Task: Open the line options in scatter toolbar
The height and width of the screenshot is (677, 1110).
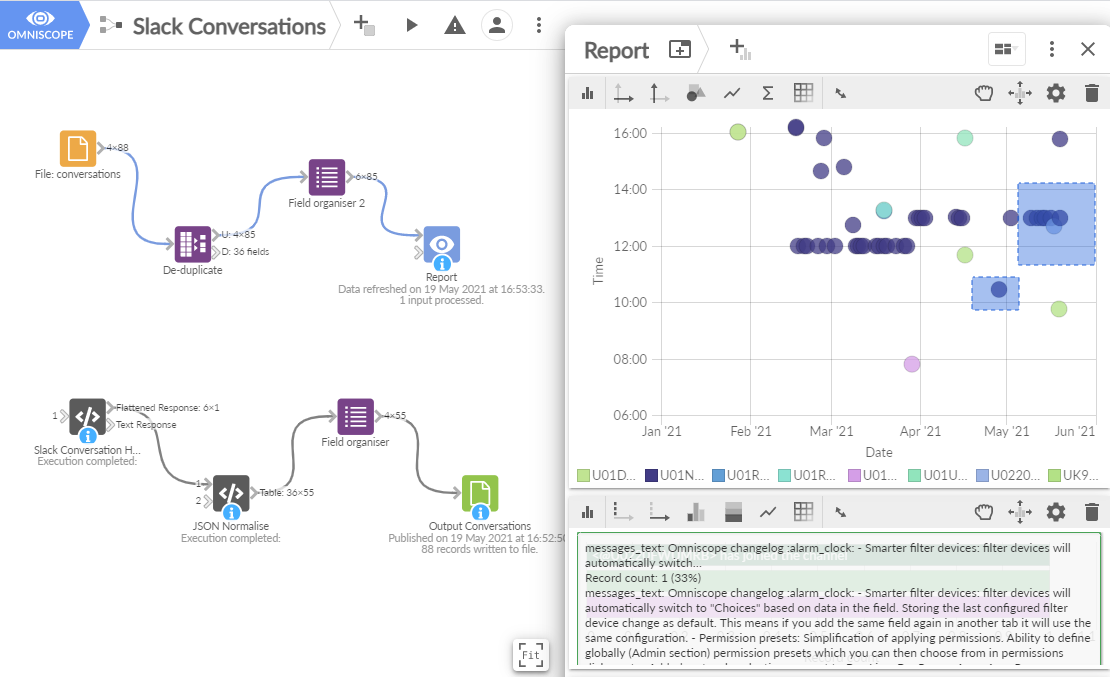Action: click(732, 93)
